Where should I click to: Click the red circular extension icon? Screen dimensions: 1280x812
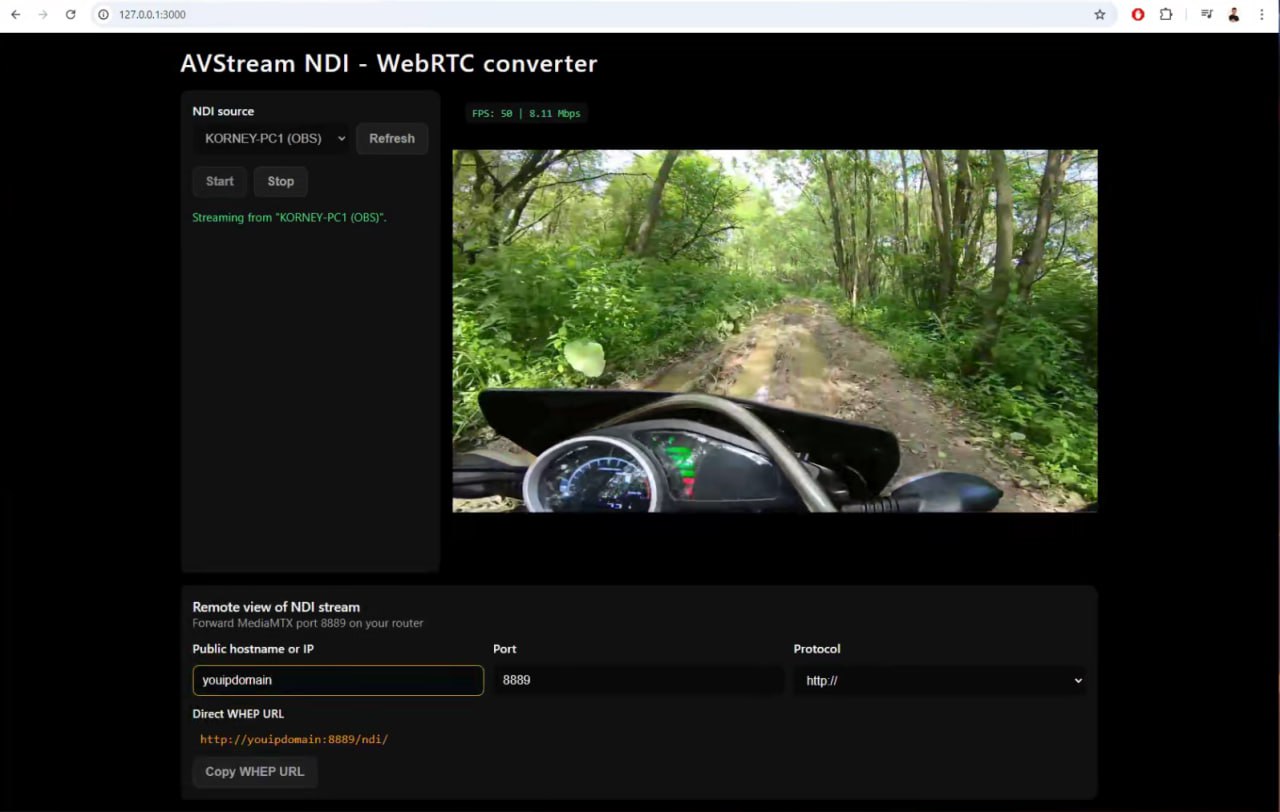[x=1138, y=15]
